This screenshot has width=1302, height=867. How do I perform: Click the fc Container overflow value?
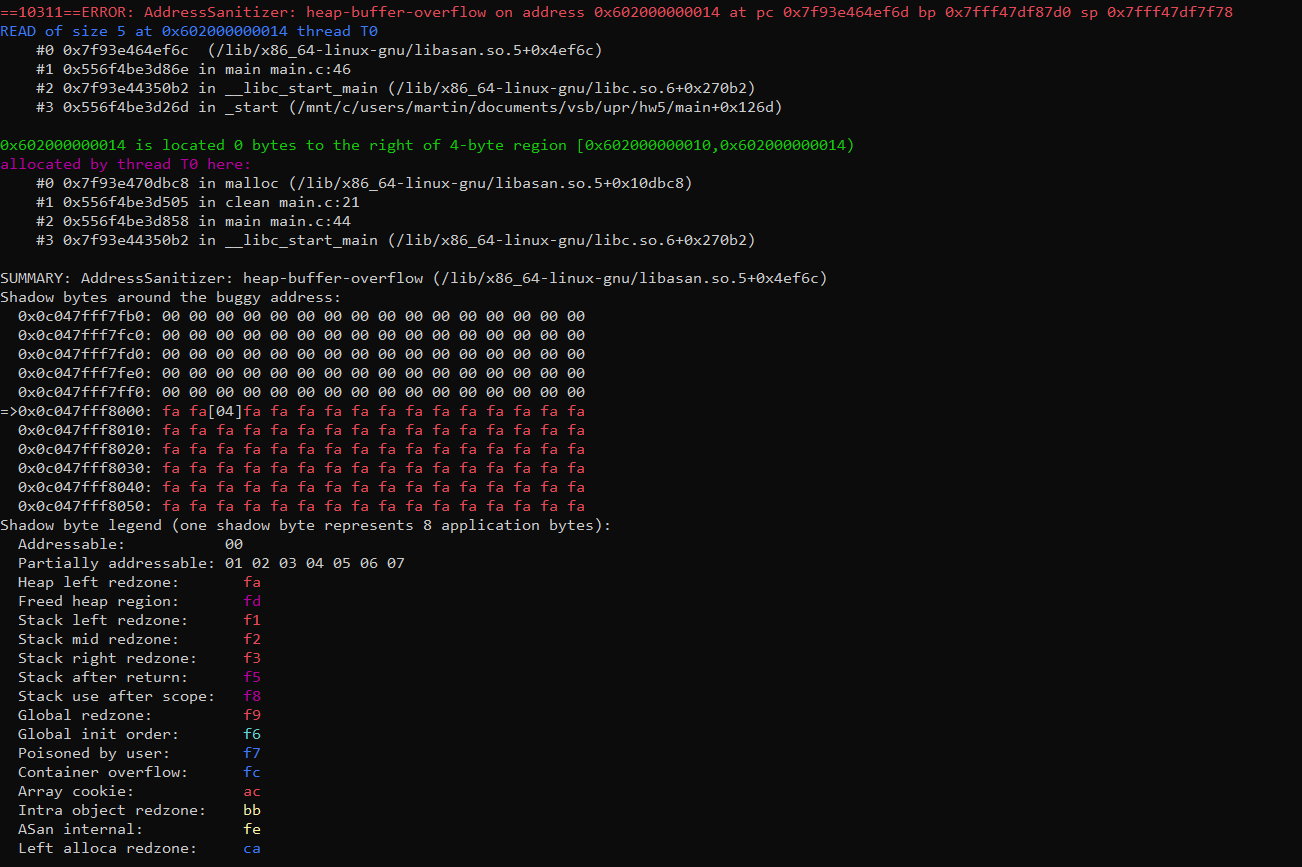[252, 772]
